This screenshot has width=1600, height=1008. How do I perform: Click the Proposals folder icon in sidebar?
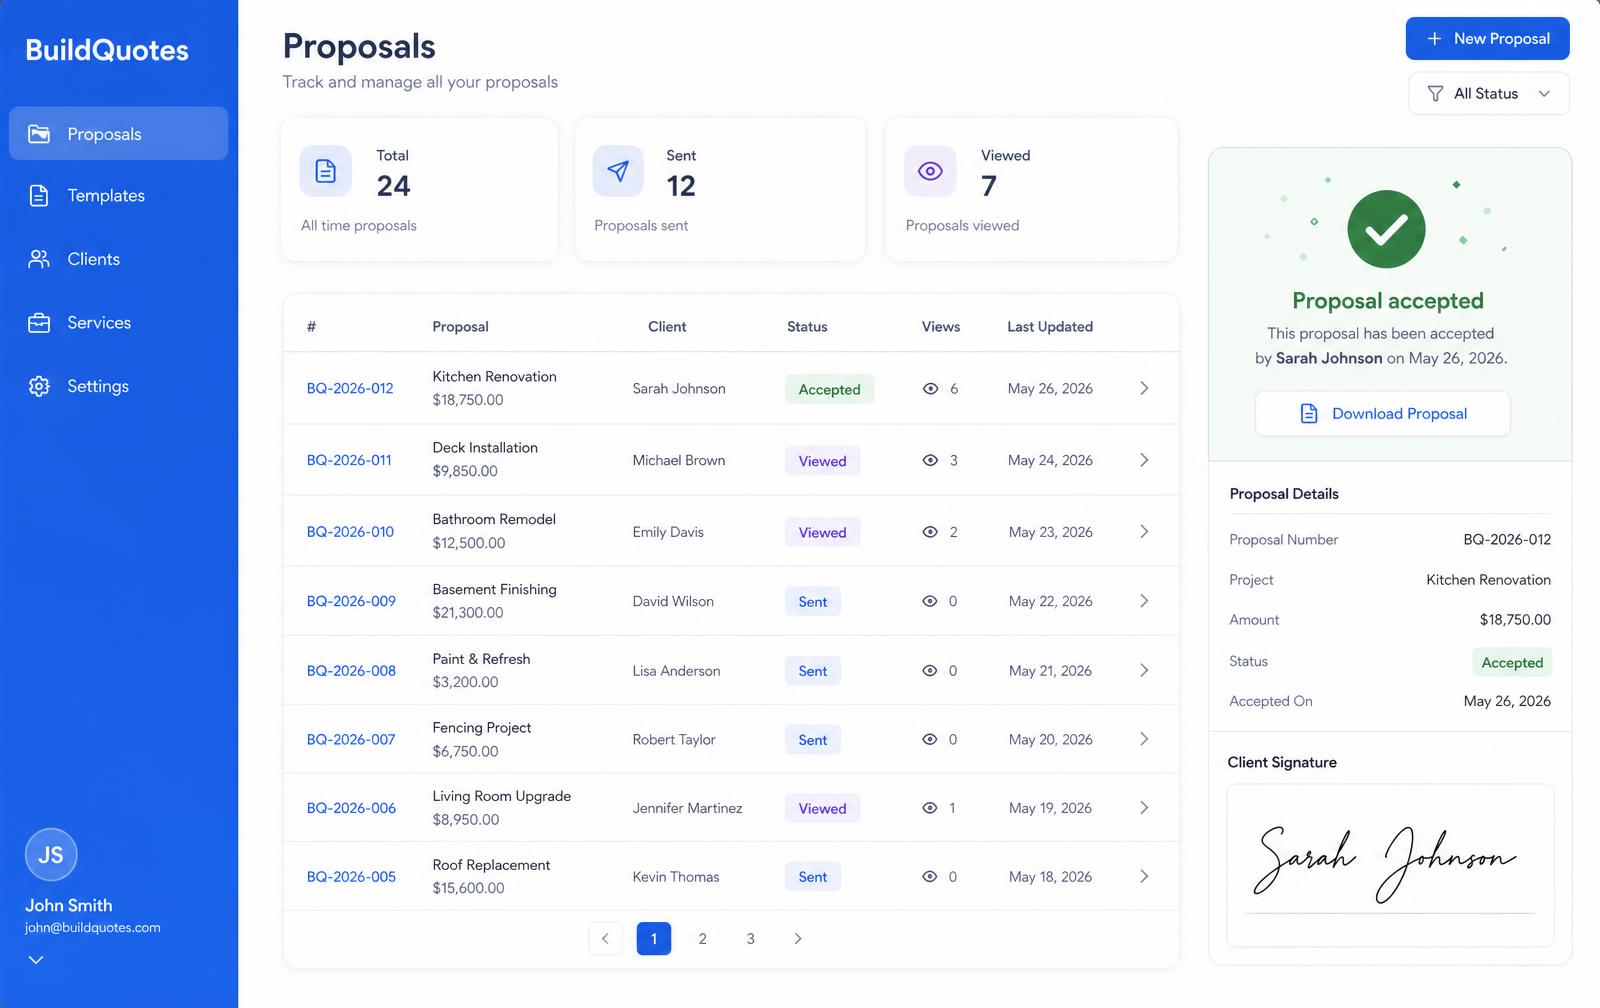pyautogui.click(x=39, y=134)
